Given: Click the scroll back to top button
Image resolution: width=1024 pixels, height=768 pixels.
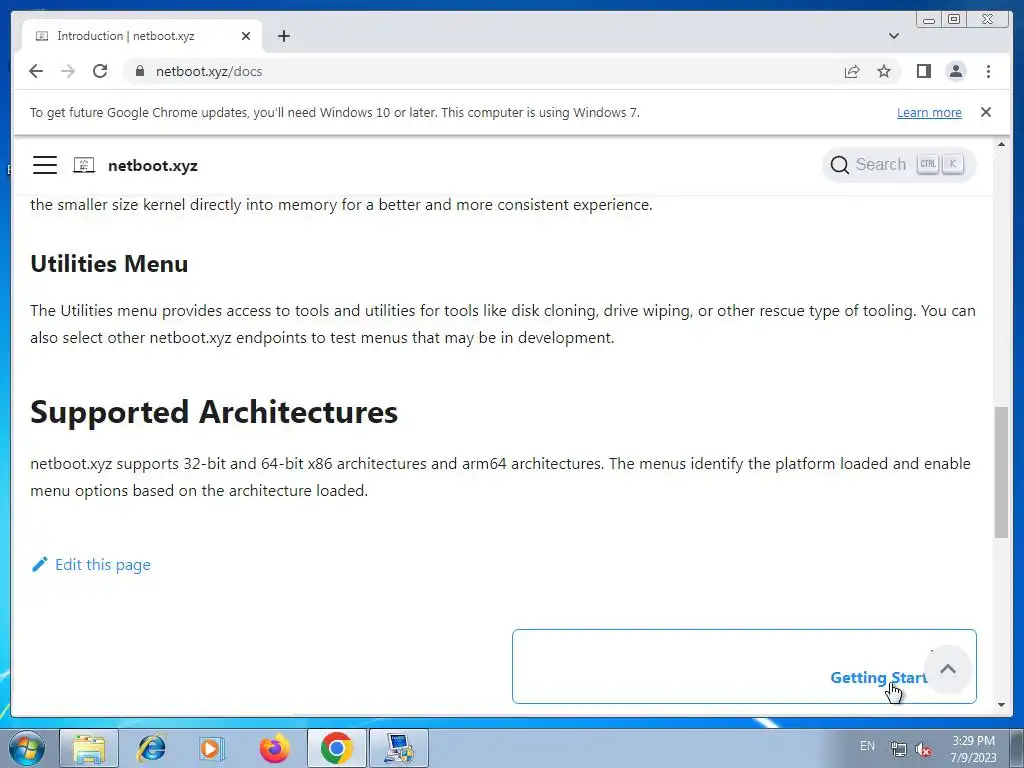Looking at the screenshot, I should pos(948,669).
